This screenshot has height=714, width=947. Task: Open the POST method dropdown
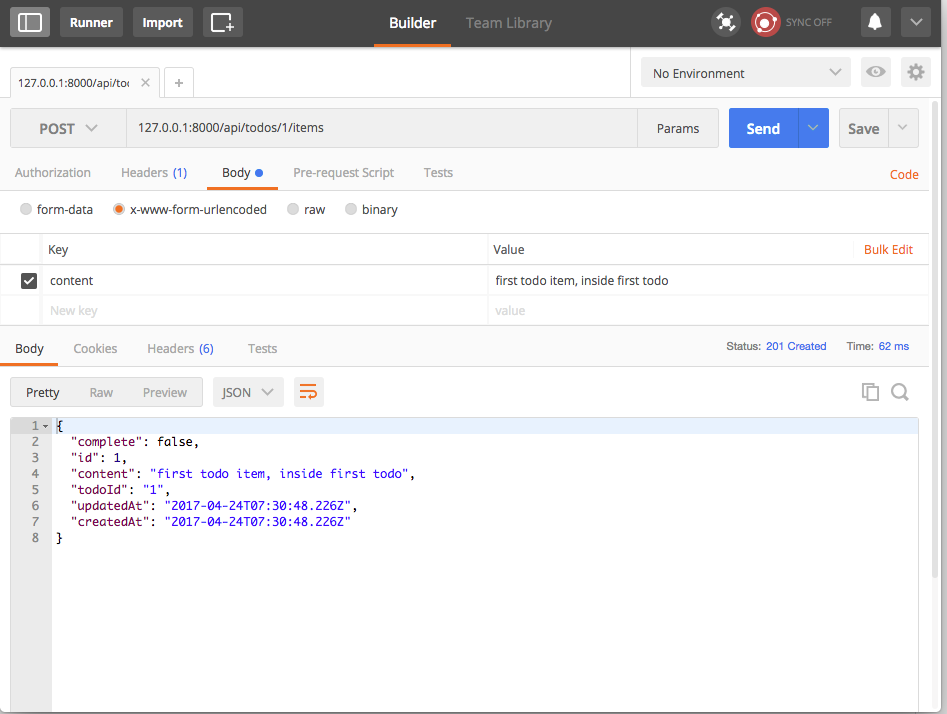click(x=68, y=128)
